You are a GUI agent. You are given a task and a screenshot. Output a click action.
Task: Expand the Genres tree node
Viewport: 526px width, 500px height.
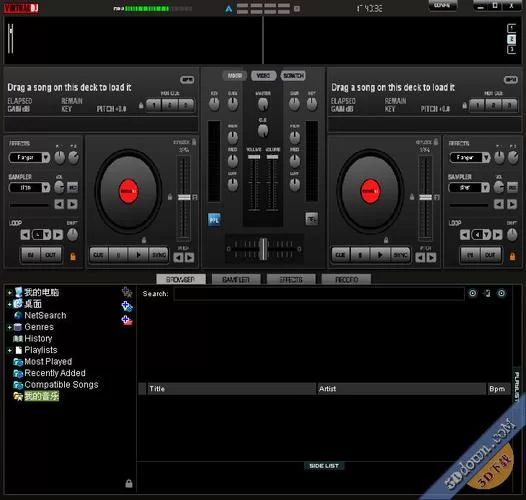point(10,327)
